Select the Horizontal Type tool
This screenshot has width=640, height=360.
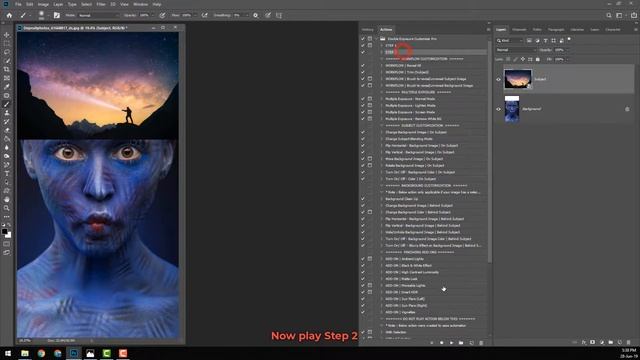click(x=7, y=173)
